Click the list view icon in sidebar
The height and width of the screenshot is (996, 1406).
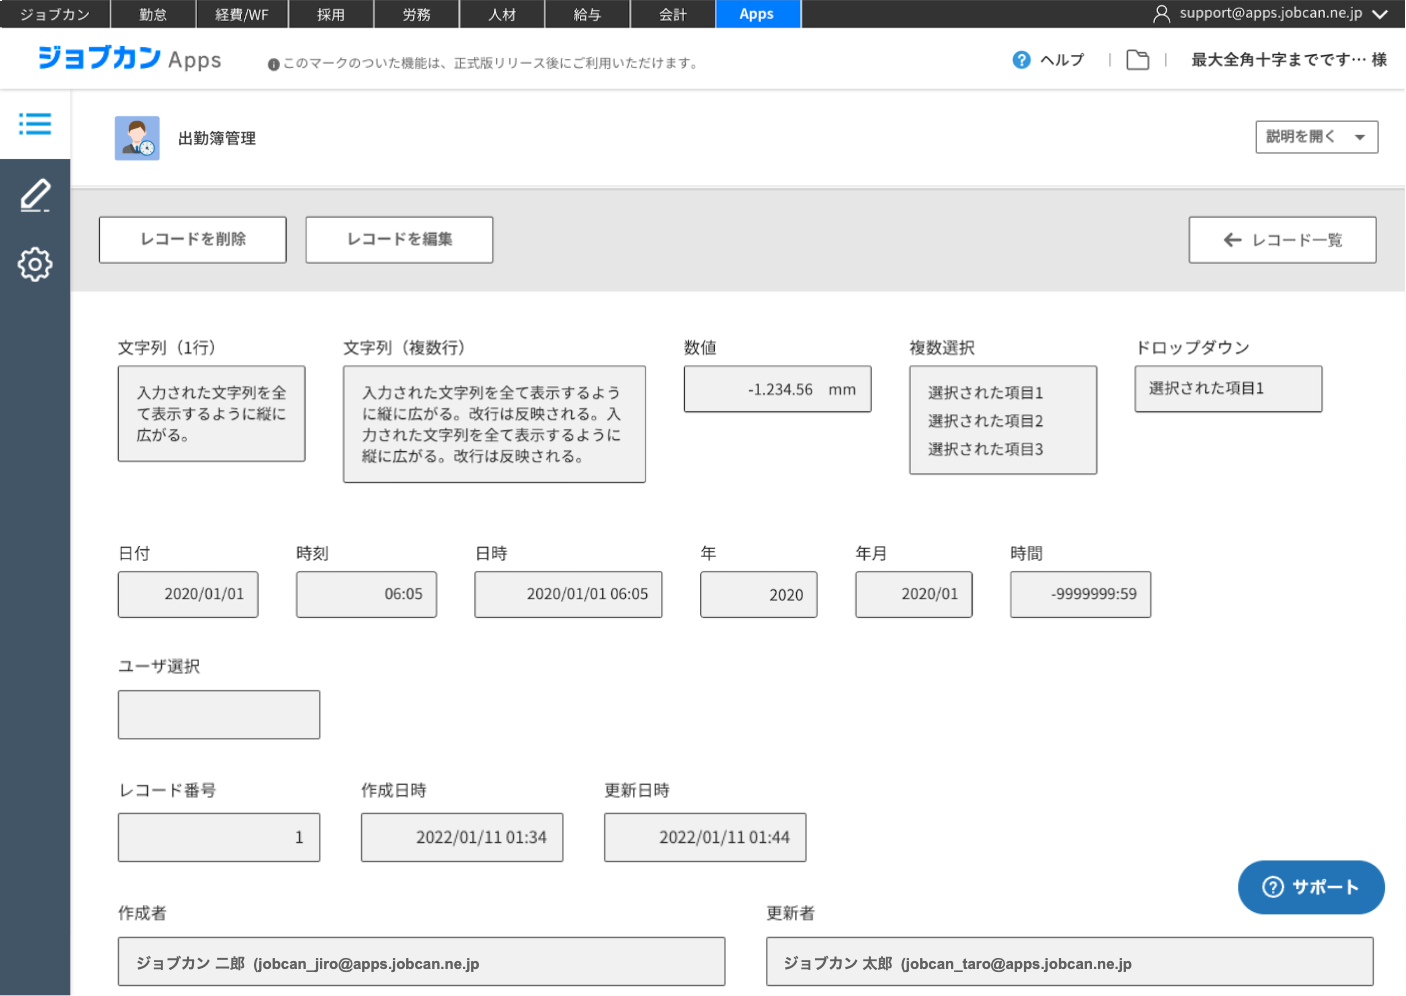(35, 124)
